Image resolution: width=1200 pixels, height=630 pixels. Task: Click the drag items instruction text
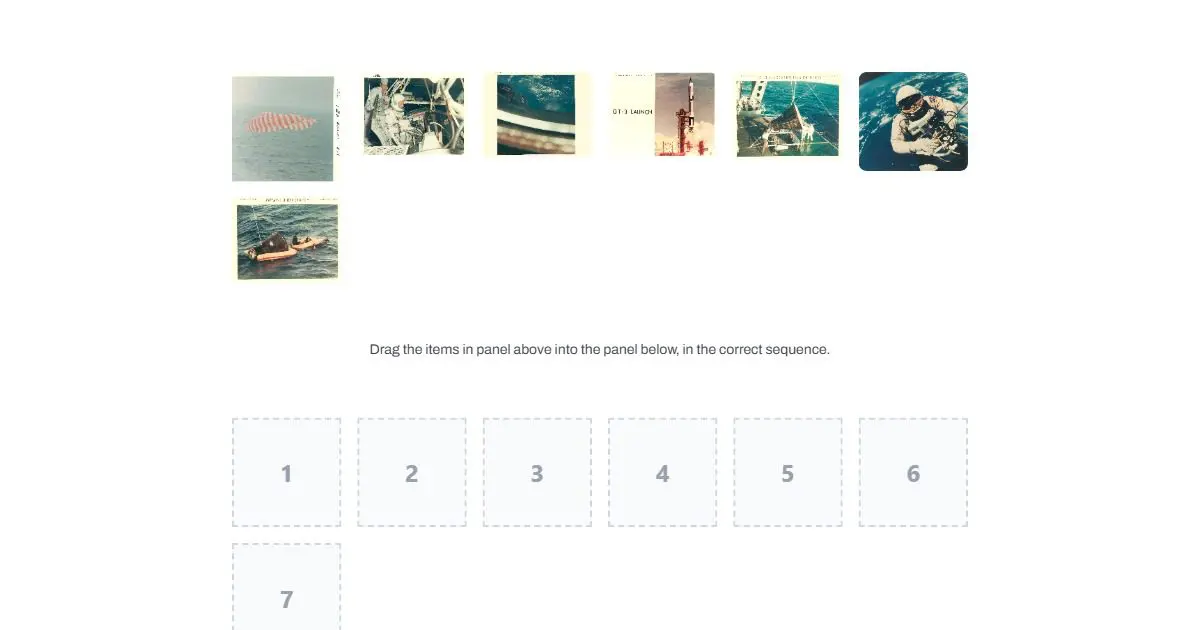tap(600, 350)
